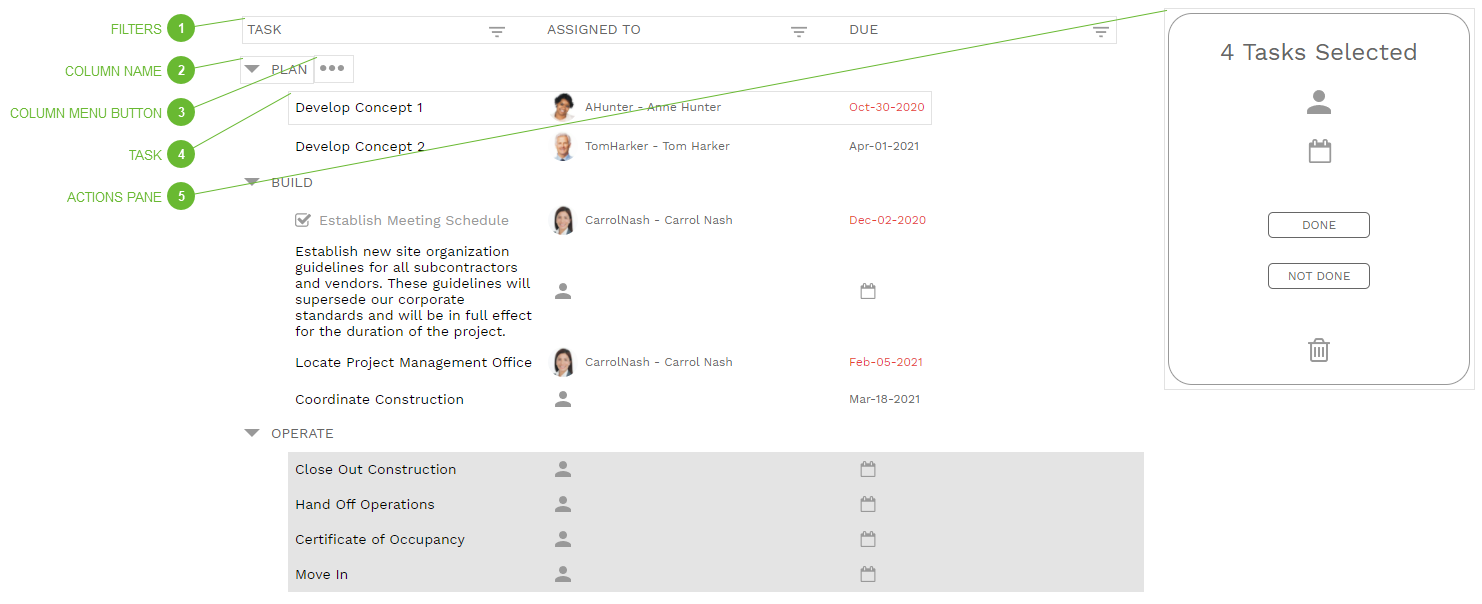Click assign person icon in actions pane
Viewport: 1482px width, 604px height.
coord(1319,102)
